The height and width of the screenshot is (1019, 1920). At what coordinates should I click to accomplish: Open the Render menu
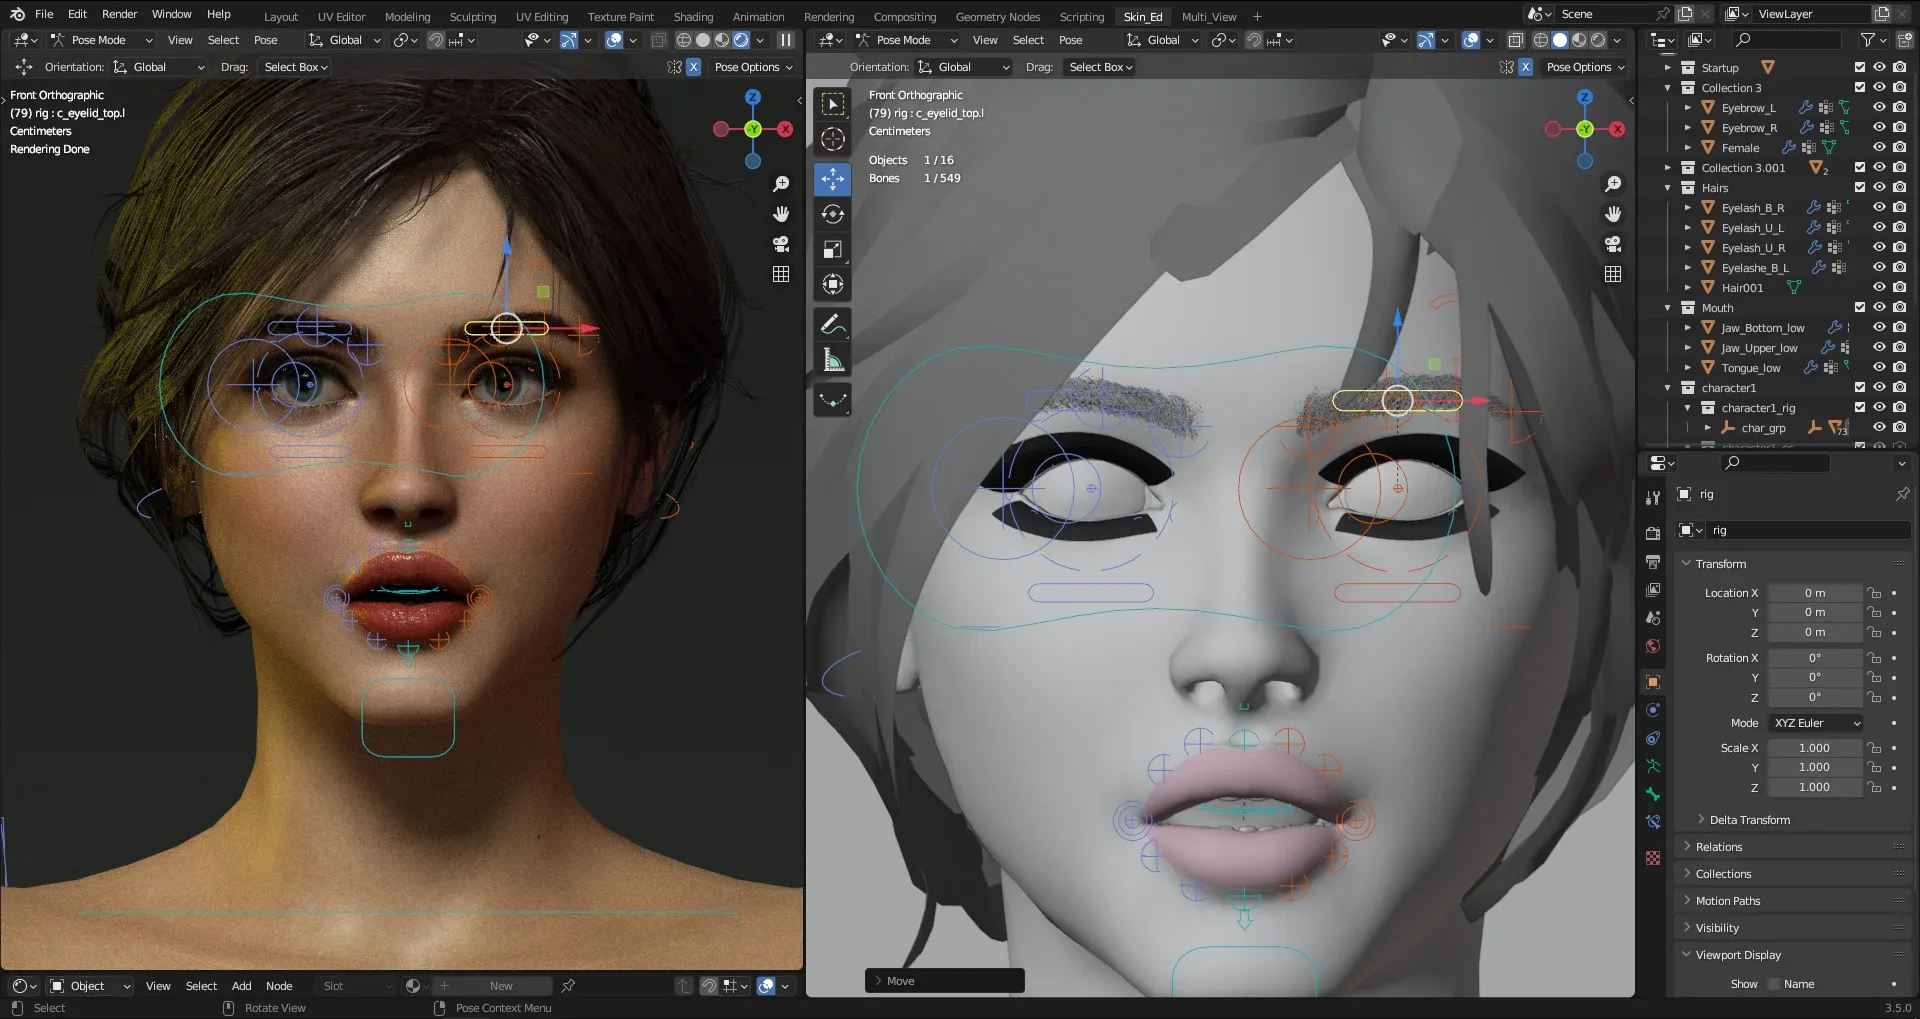coord(119,14)
